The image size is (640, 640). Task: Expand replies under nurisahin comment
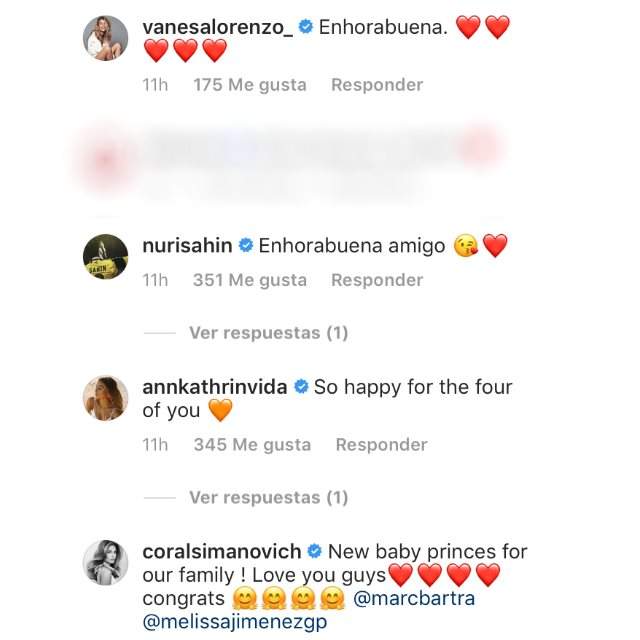click(x=269, y=333)
